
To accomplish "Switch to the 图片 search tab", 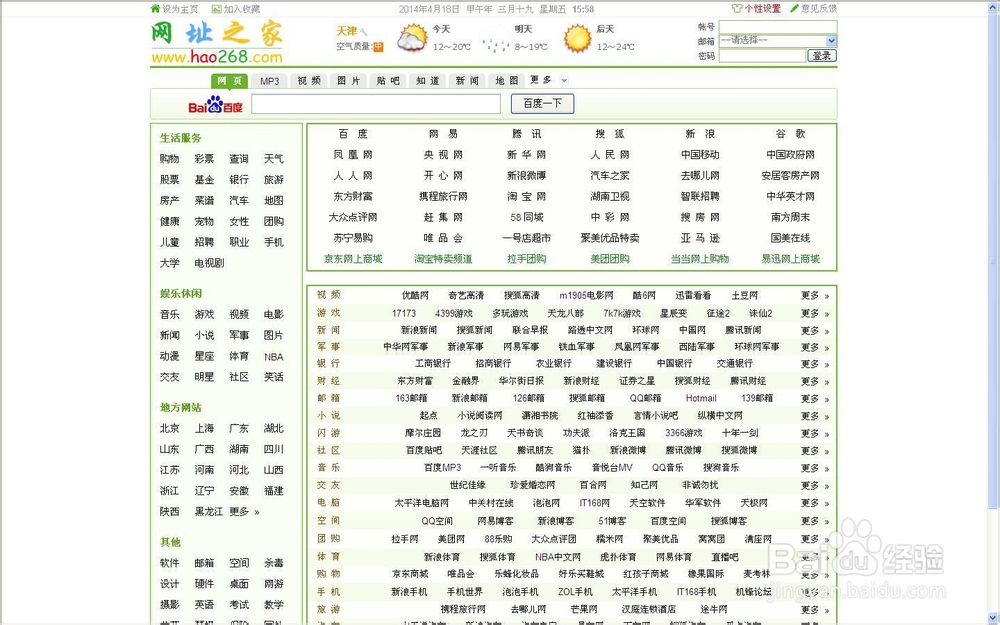I will point(349,81).
